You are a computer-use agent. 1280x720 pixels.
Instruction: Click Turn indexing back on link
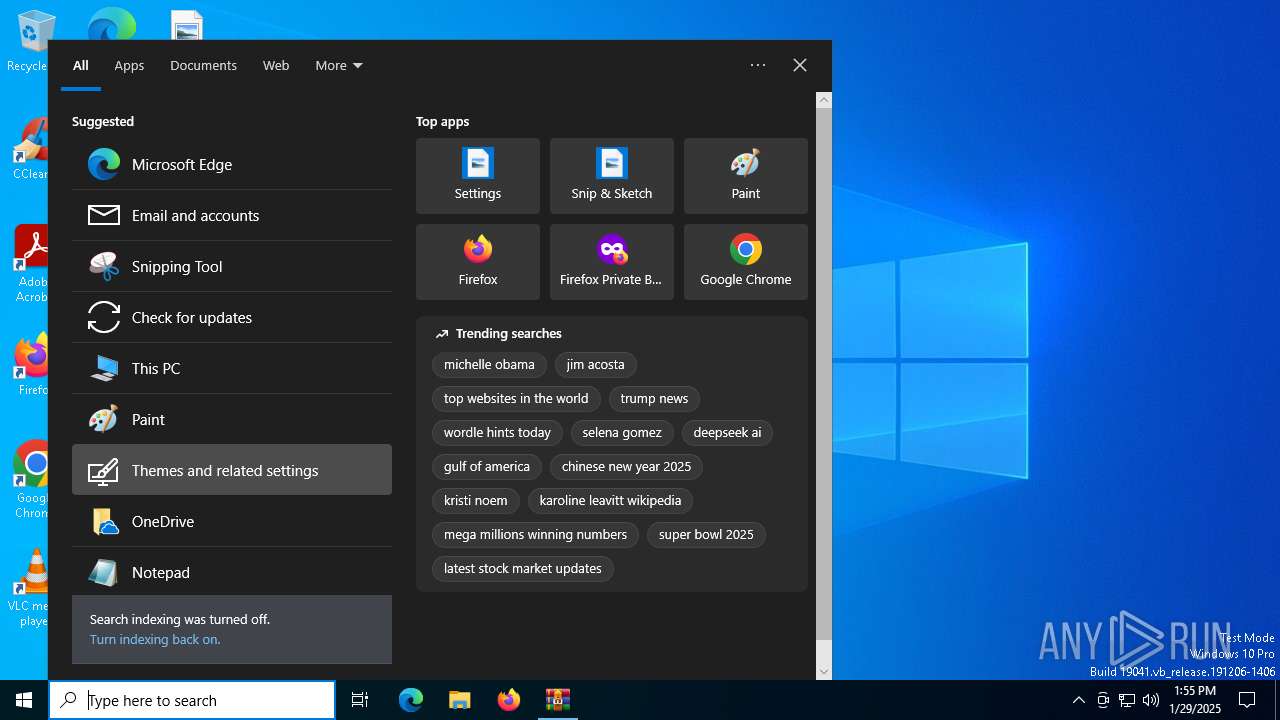point(155,639)
